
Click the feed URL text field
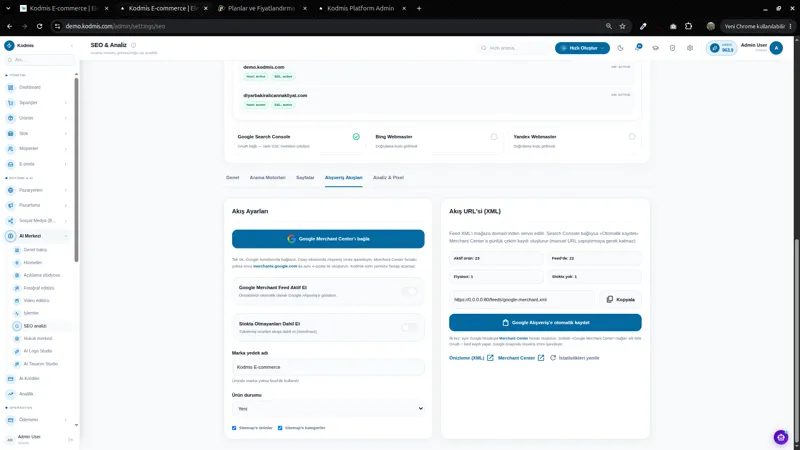[x=521, y=299]
